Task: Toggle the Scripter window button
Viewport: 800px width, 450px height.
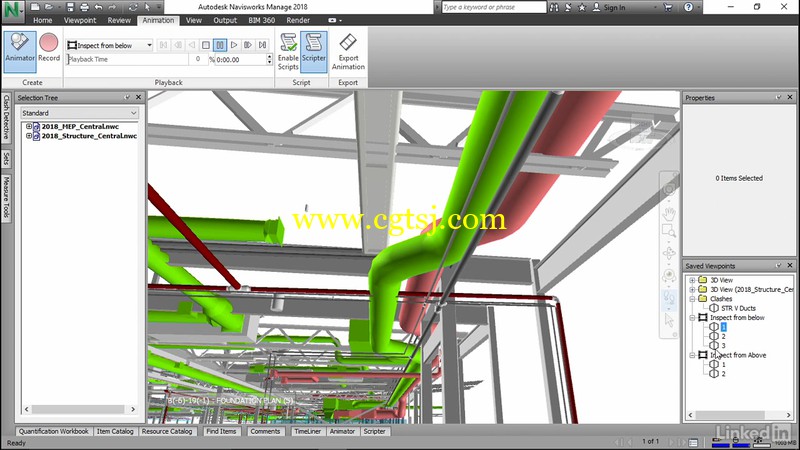Action: pyautogui.click(x=313, y=52)
